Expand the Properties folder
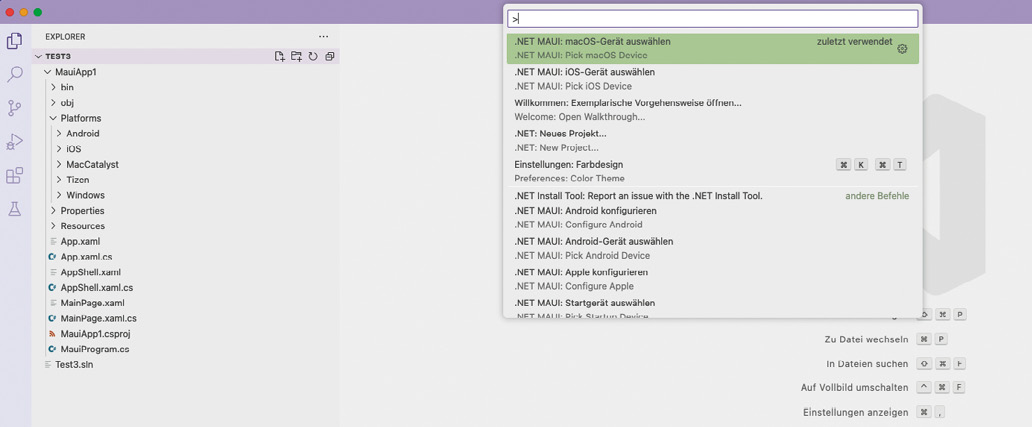Viewport: 1032px width, 427px height. point(53,211)
